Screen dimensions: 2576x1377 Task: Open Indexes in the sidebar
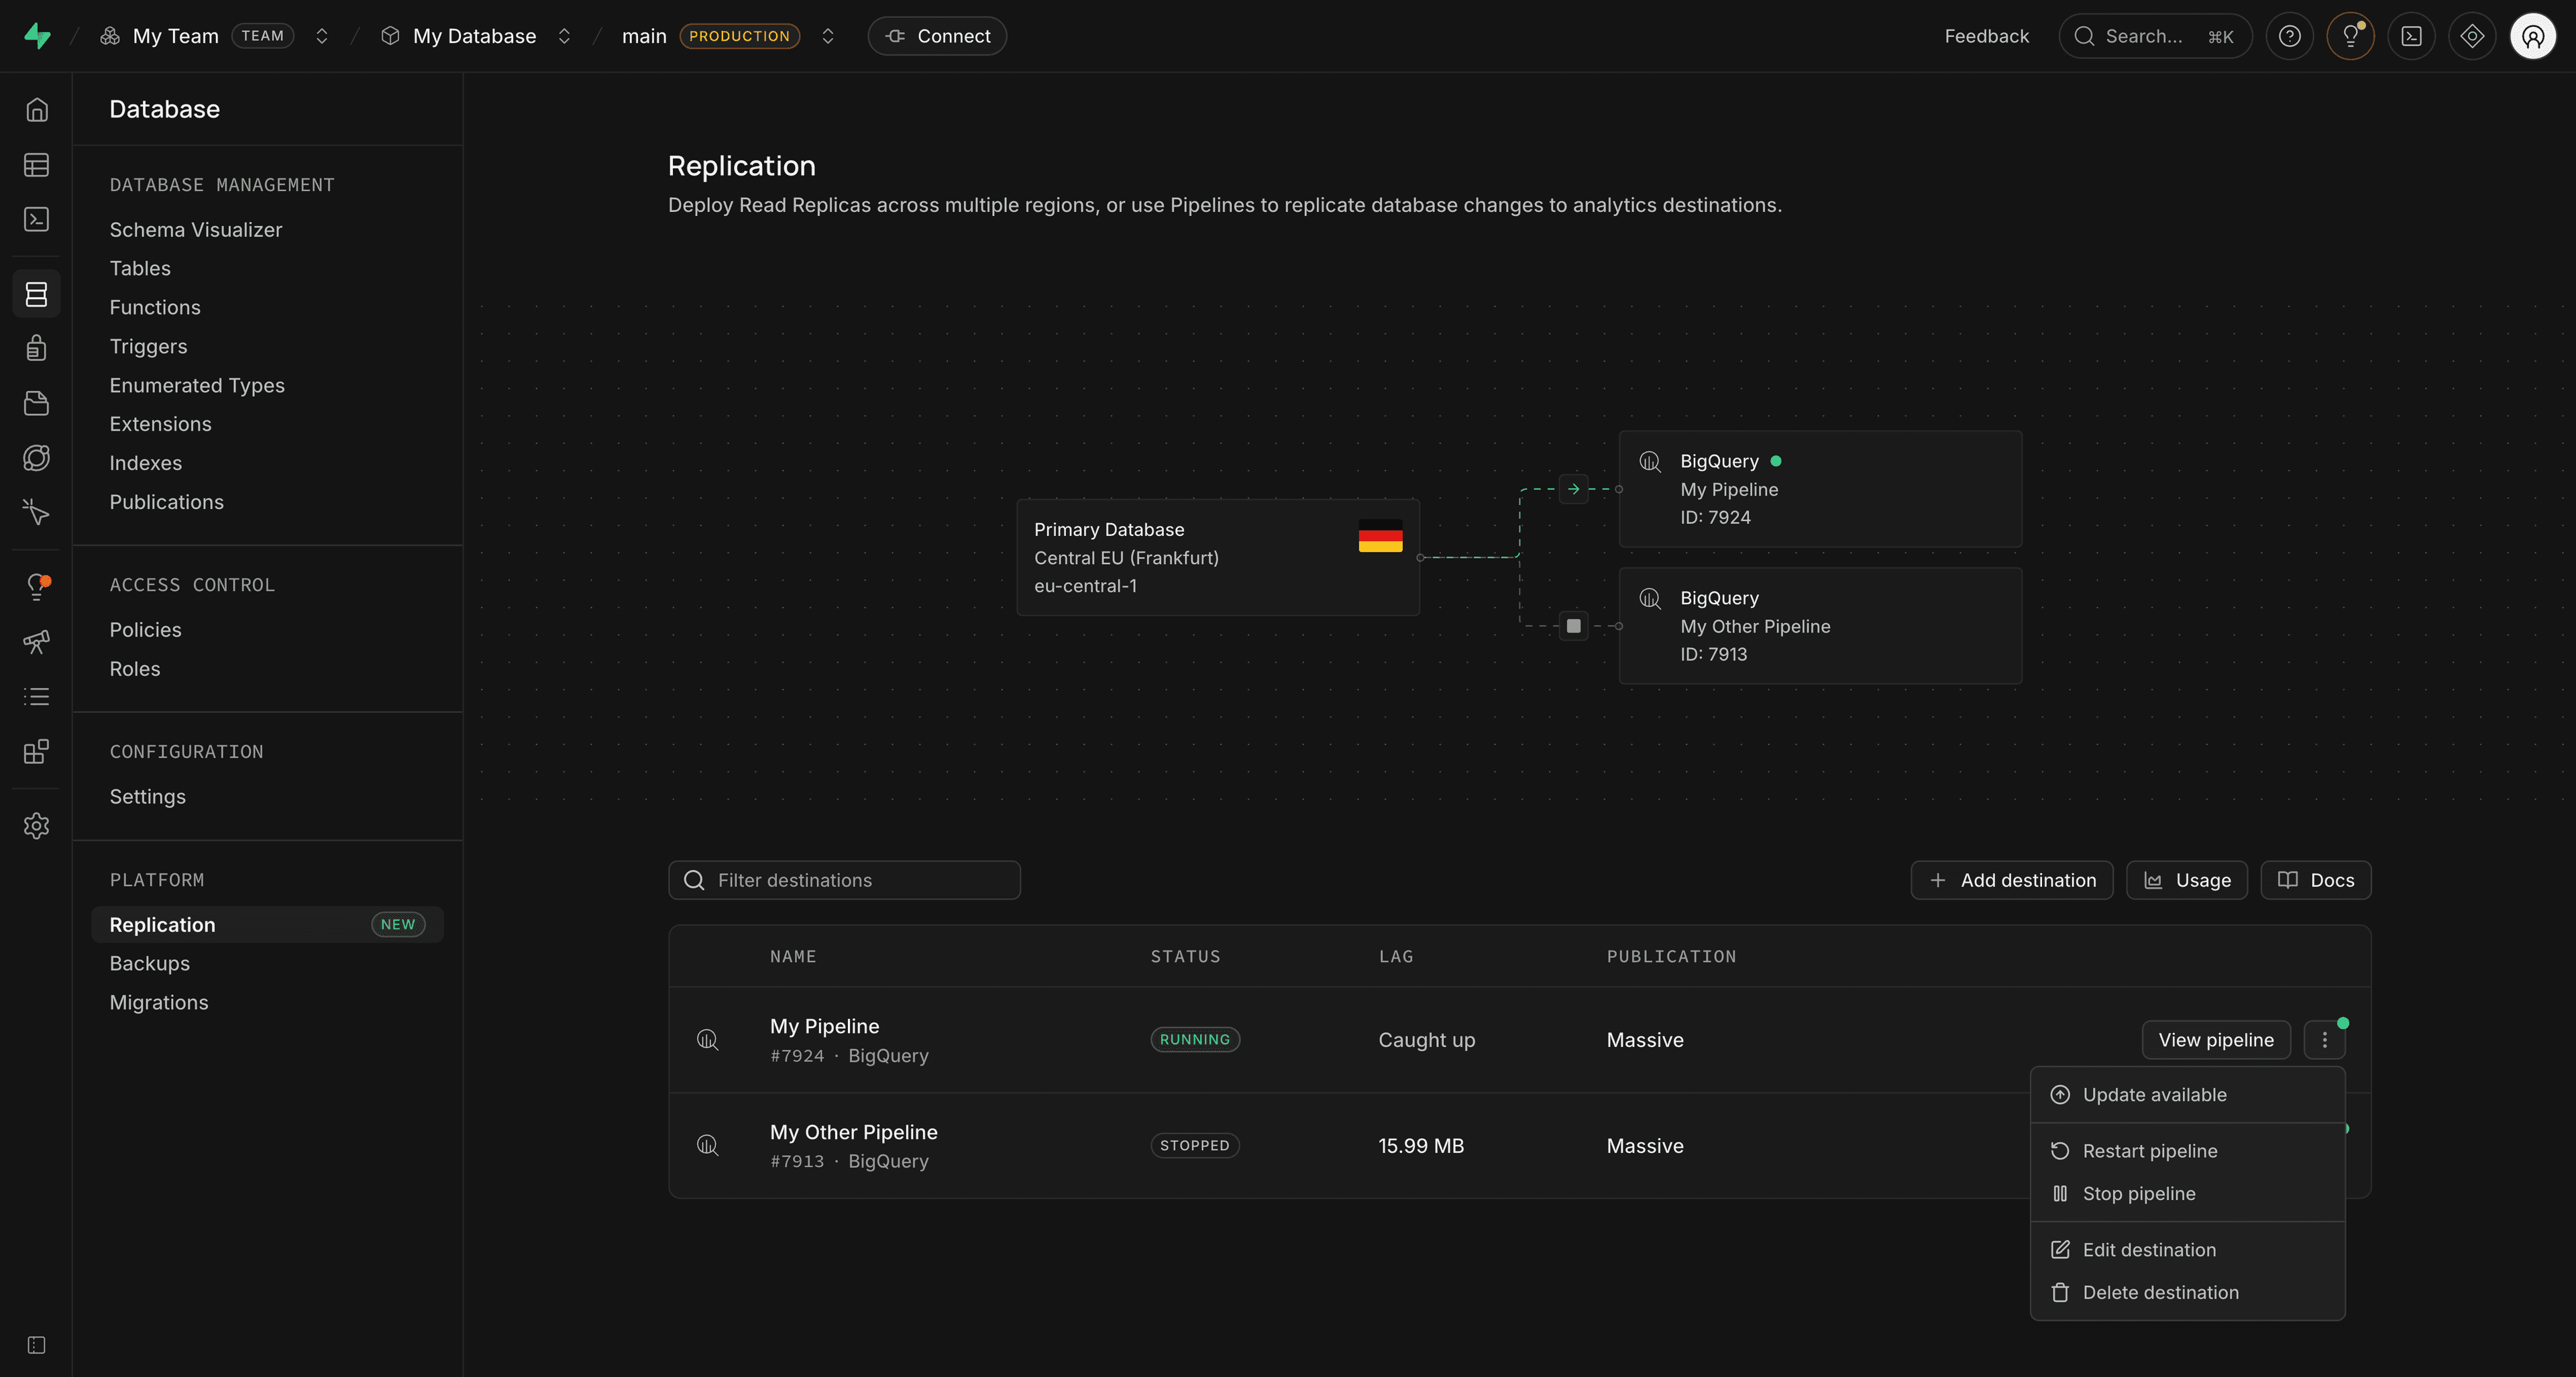coord(146,464)
